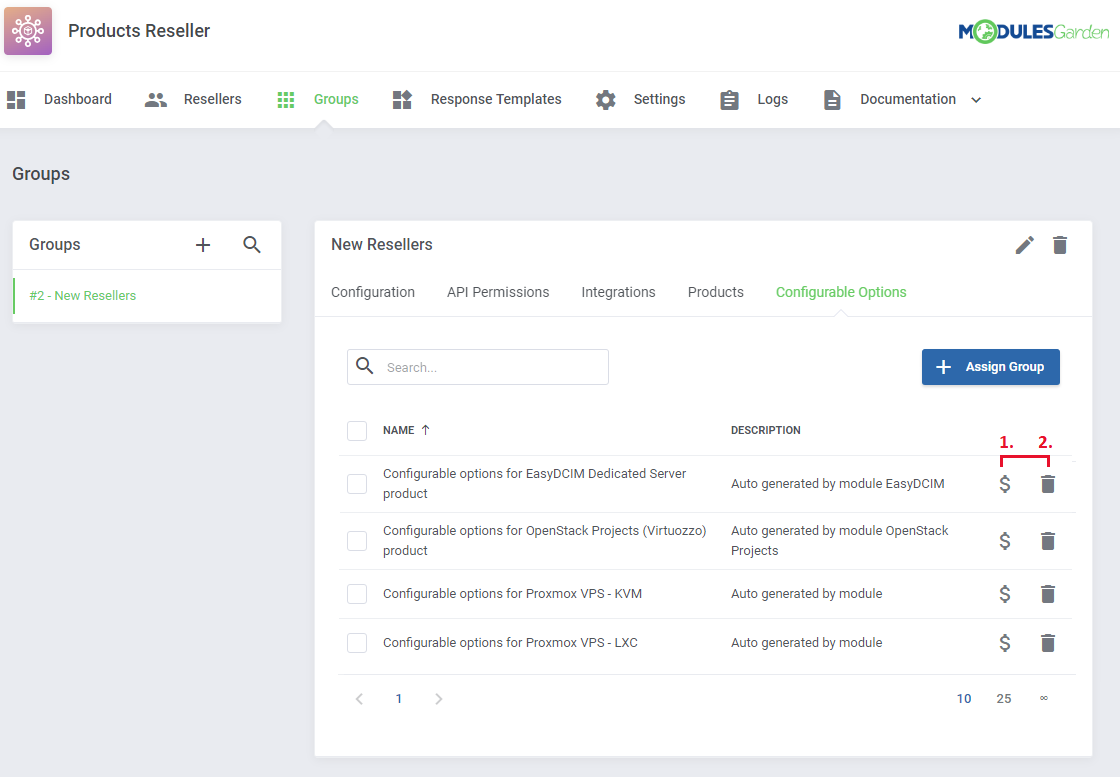Go to previous page arrow
Viewport: 1120px width, 777px height.
coord(359,699)
